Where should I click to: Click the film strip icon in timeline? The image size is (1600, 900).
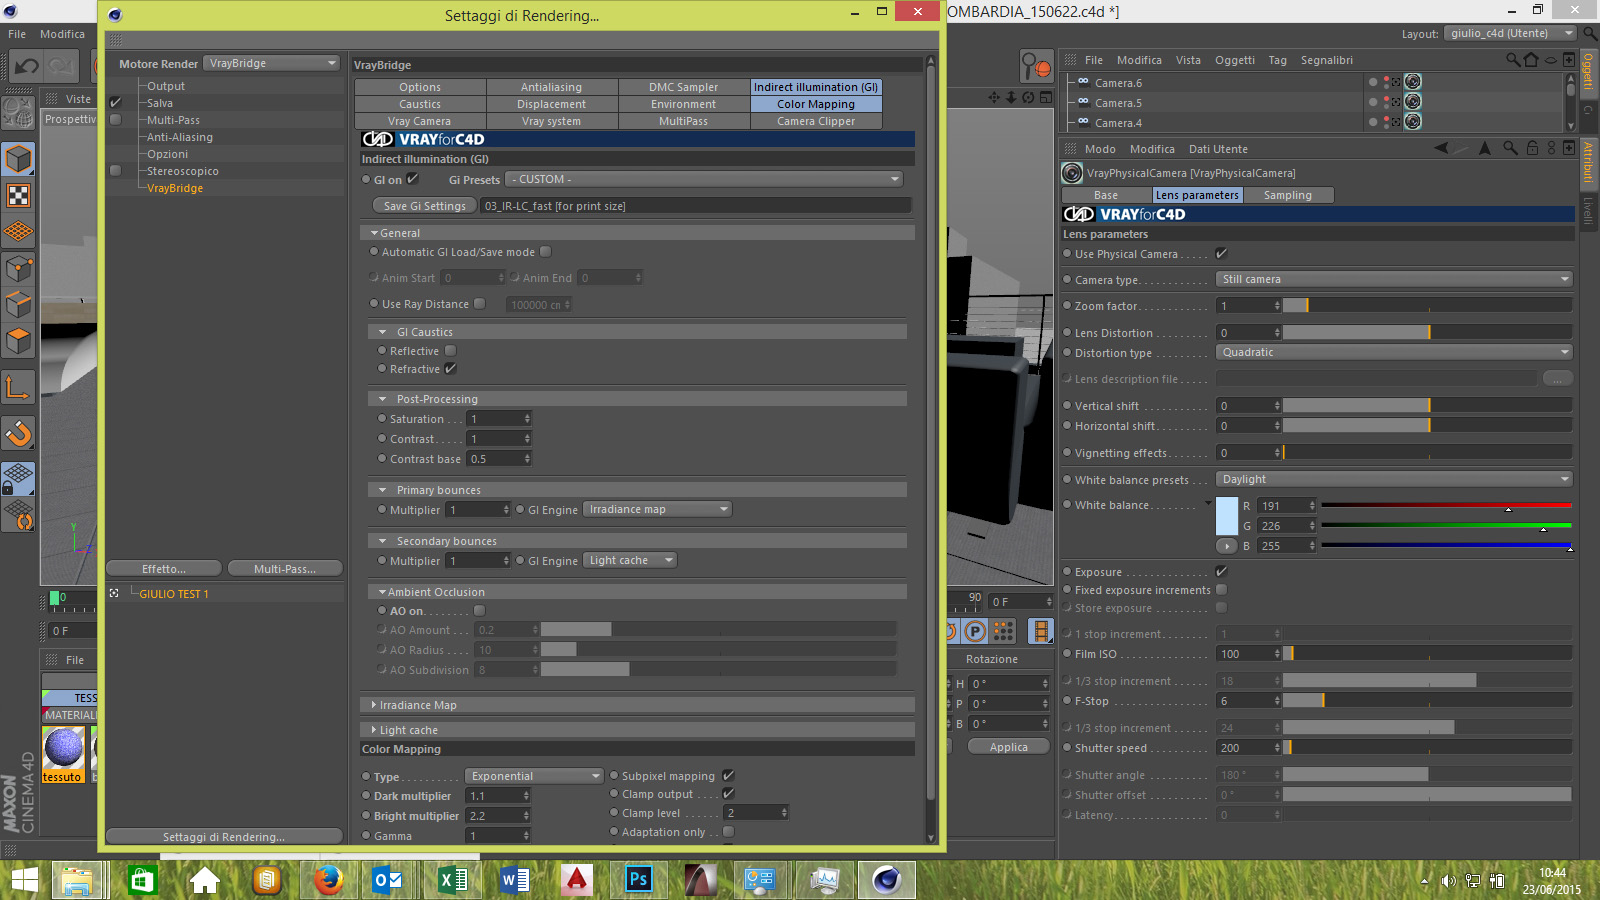coord(1041,631)
